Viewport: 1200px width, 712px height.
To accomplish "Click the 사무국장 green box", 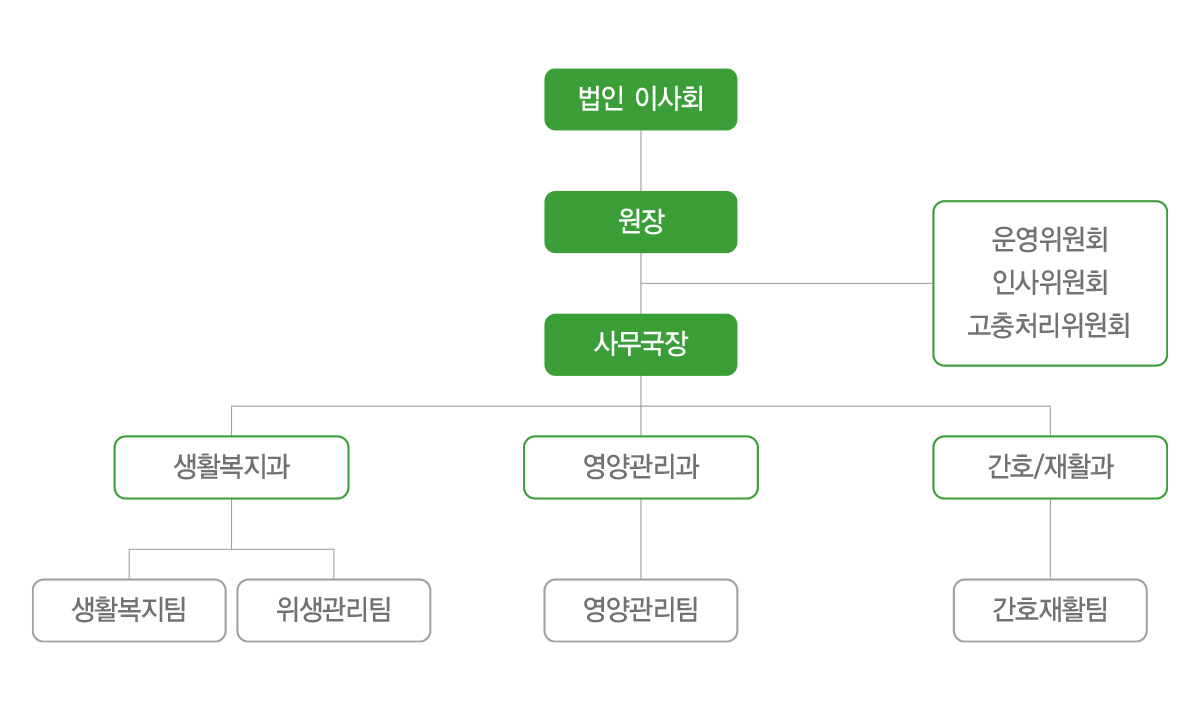I will [x=641, y=345].
